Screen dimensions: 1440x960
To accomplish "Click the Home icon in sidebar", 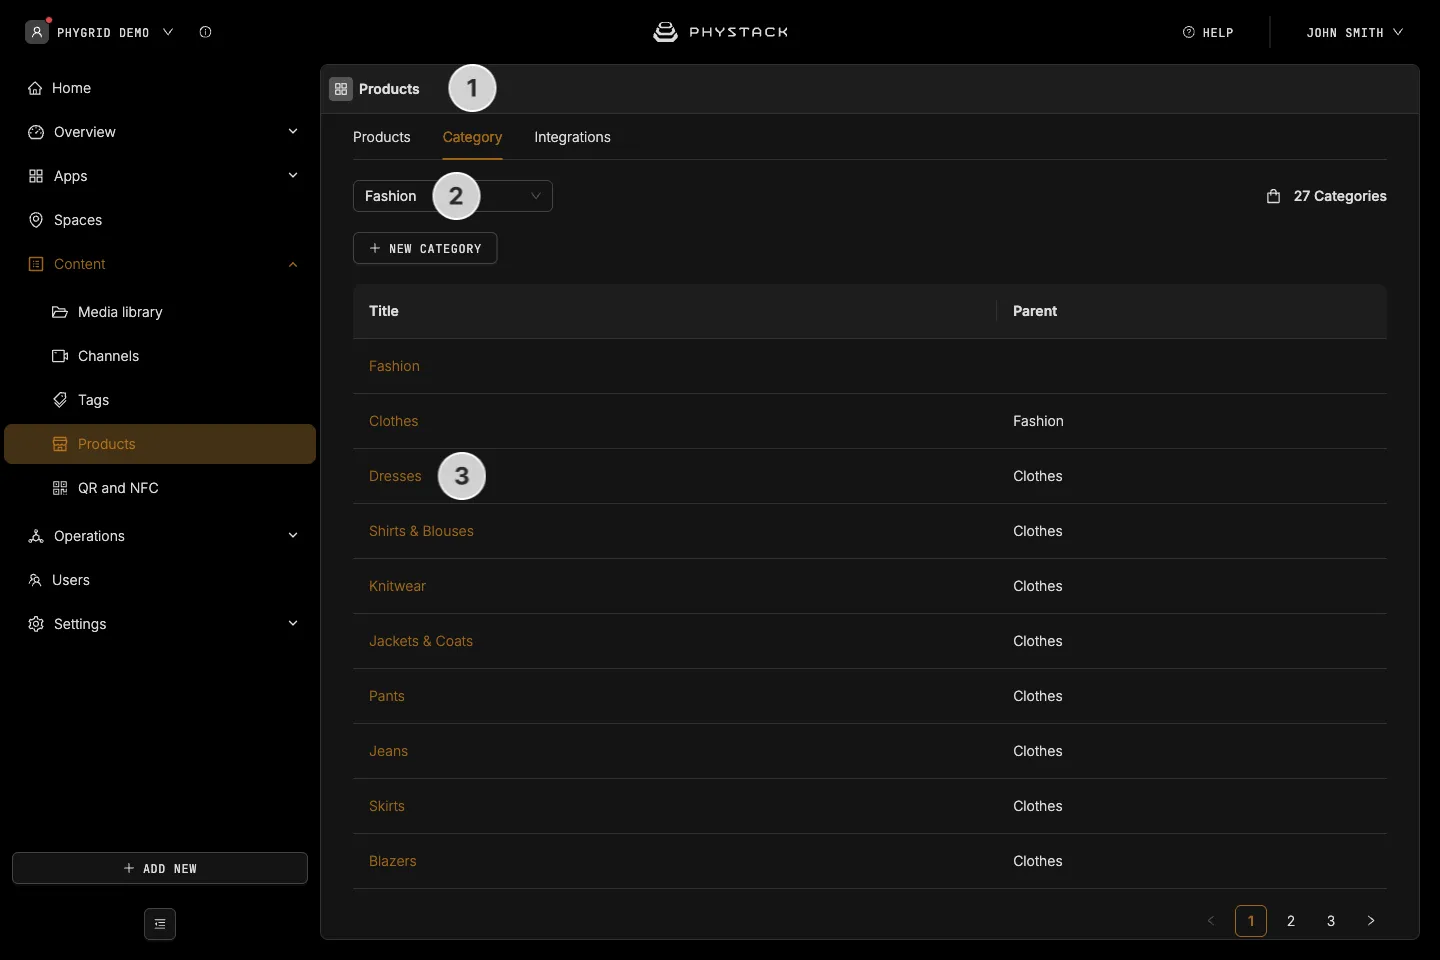I will pos(36,88).
